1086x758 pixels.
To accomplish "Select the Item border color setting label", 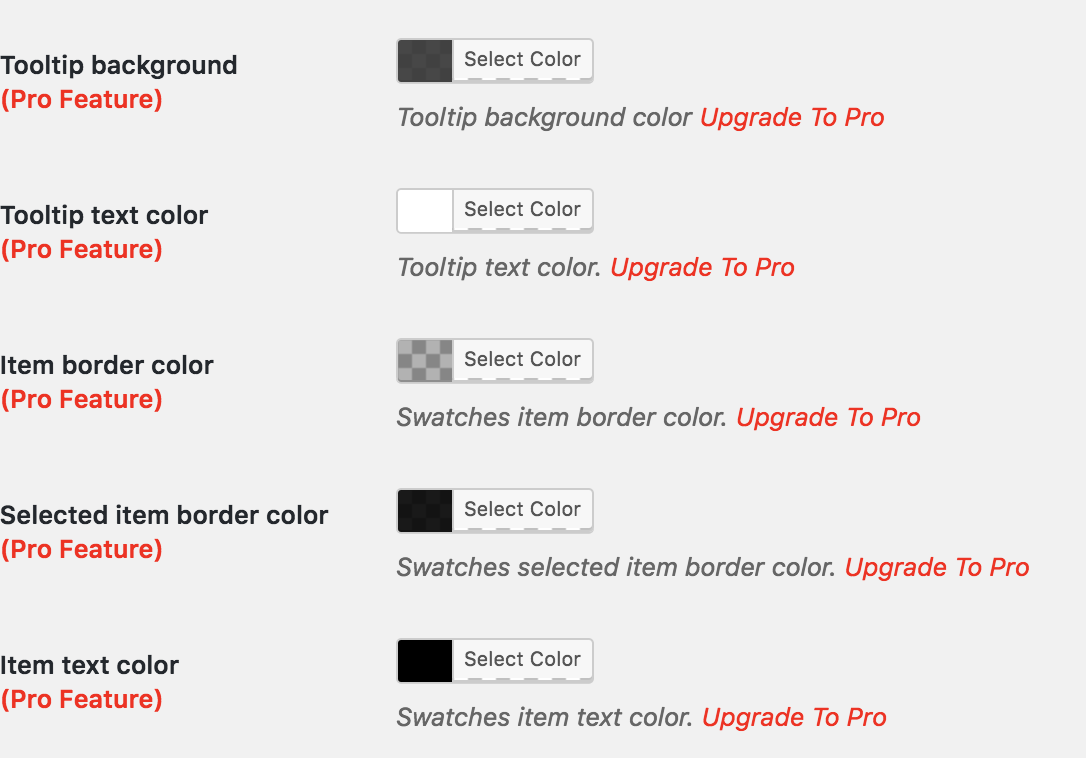I will click(x=107, y=366).
